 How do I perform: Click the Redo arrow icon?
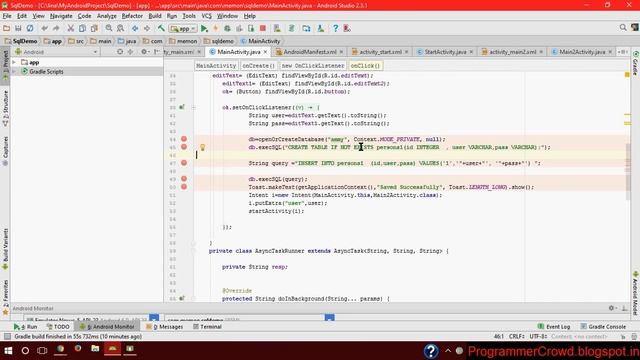56,28
